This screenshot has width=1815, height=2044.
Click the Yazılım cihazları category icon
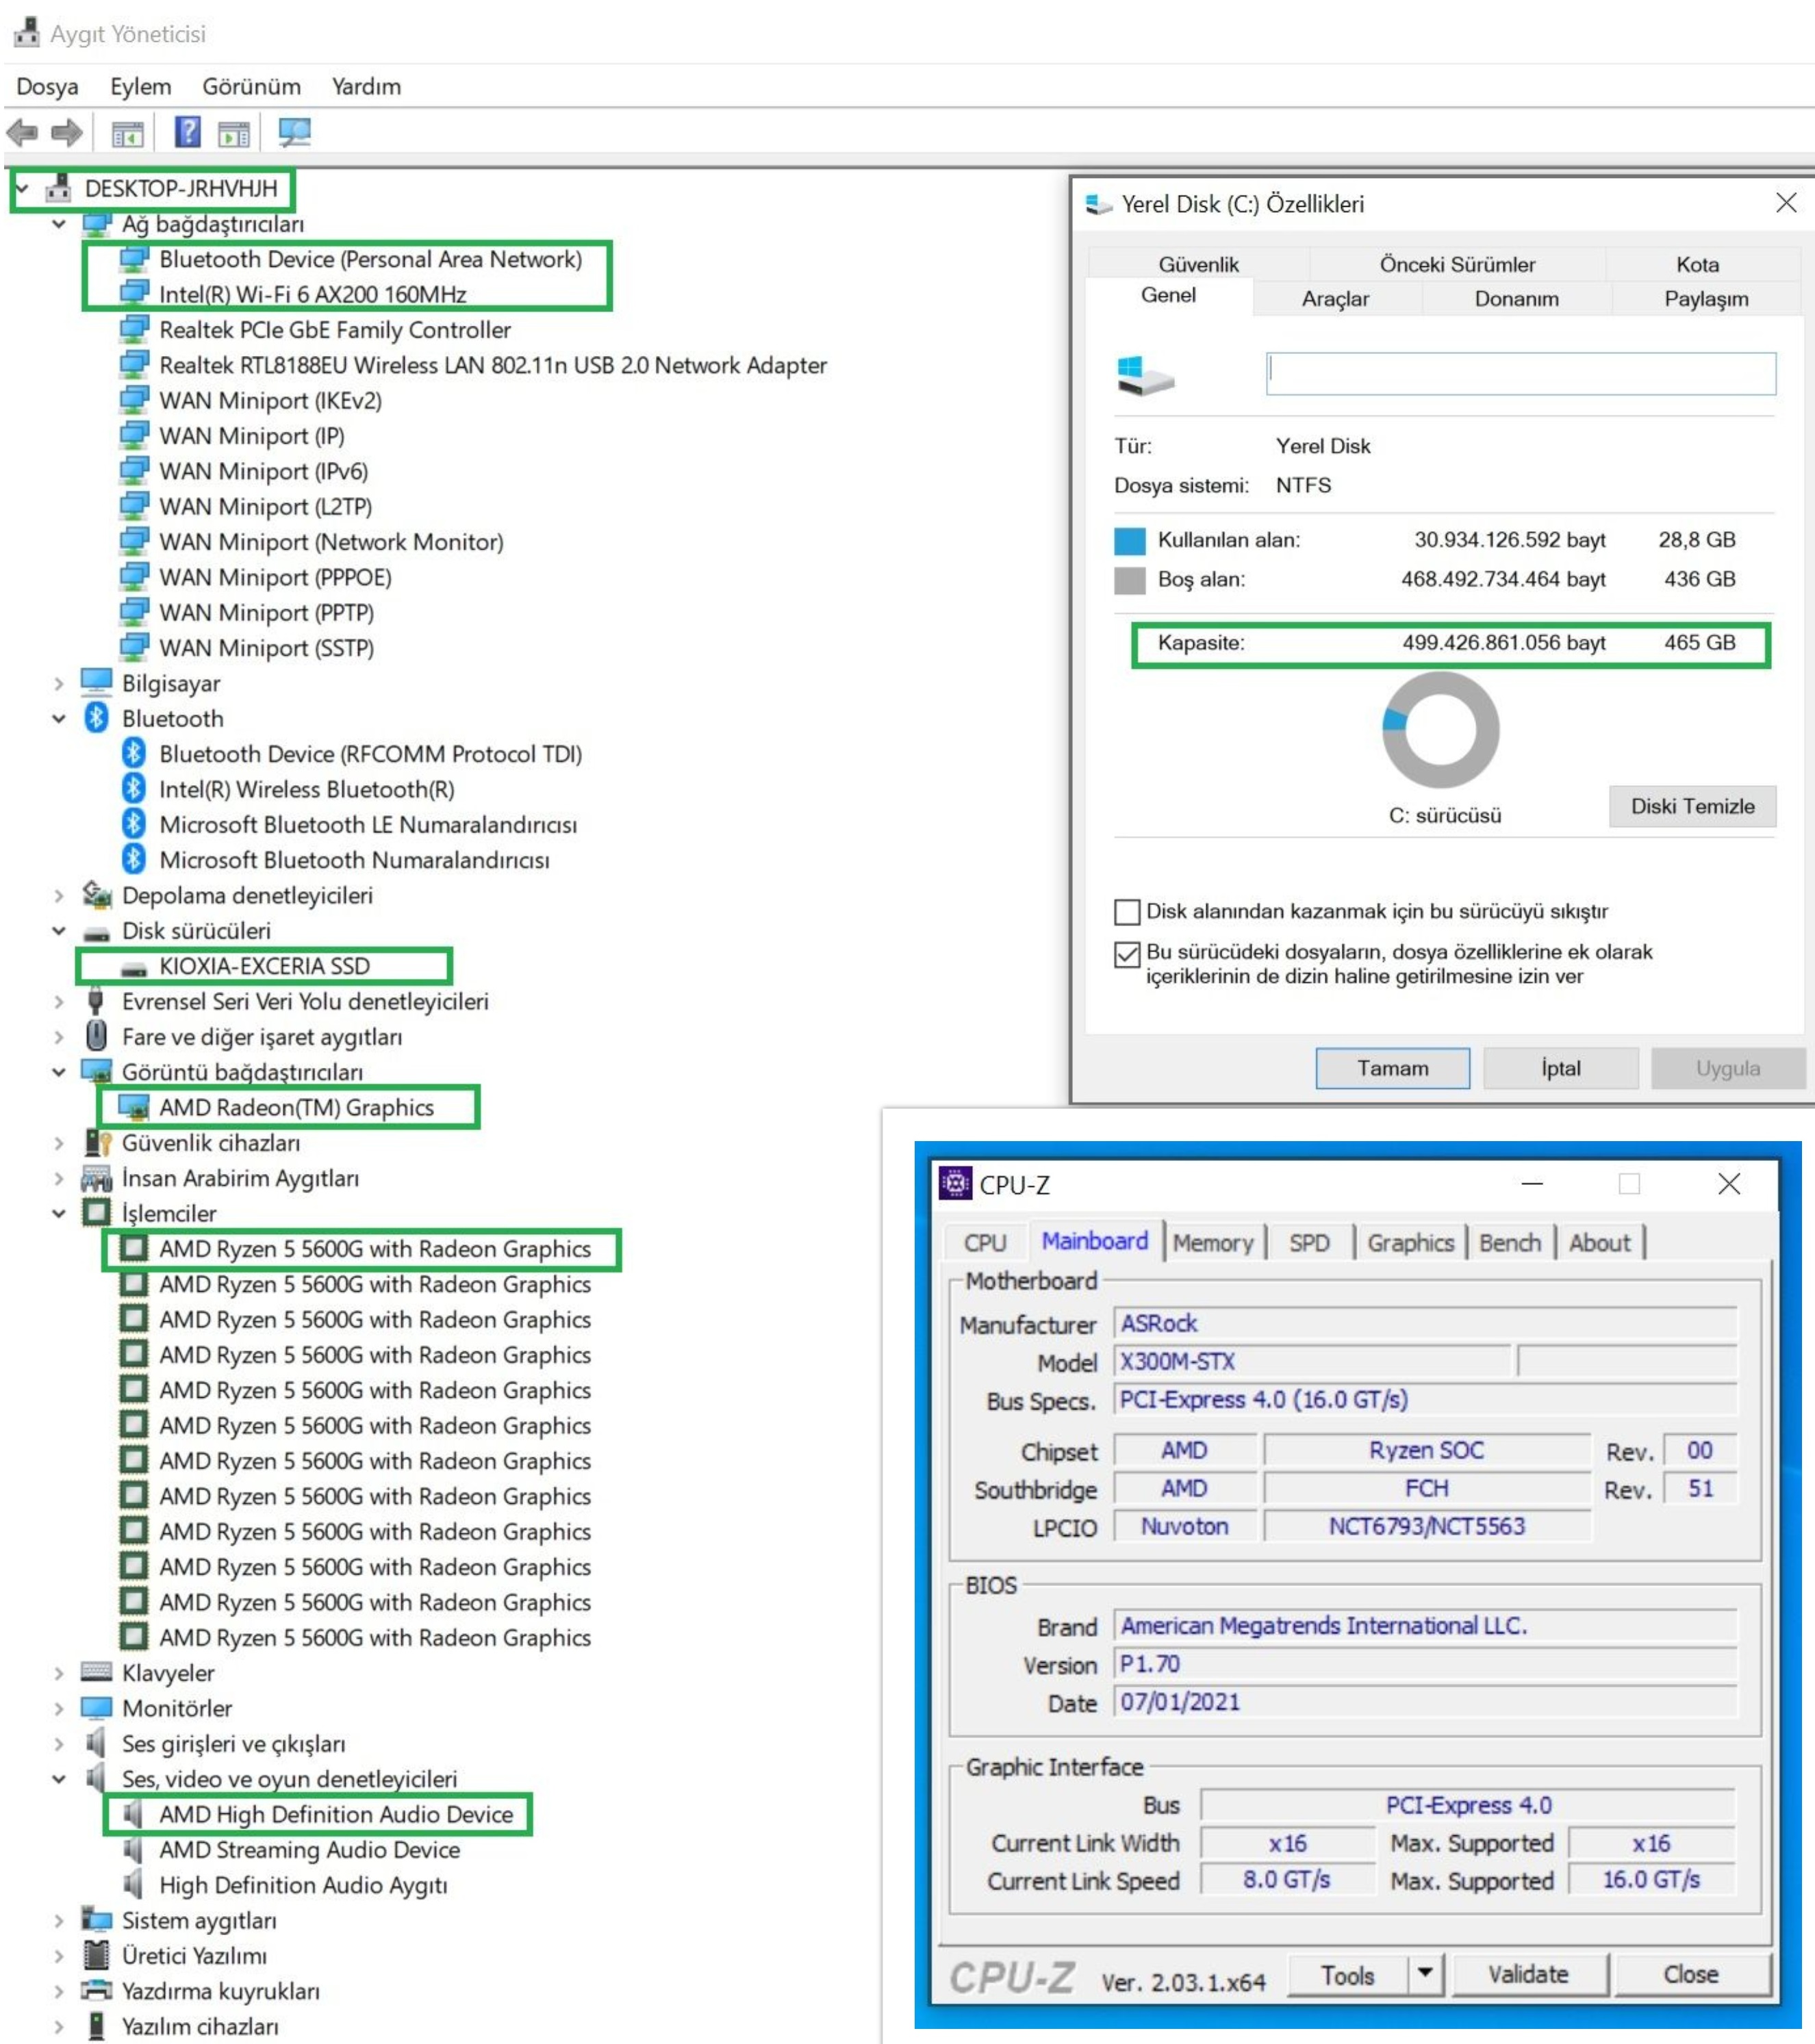pyautogui.click(x=96, y=2026)
